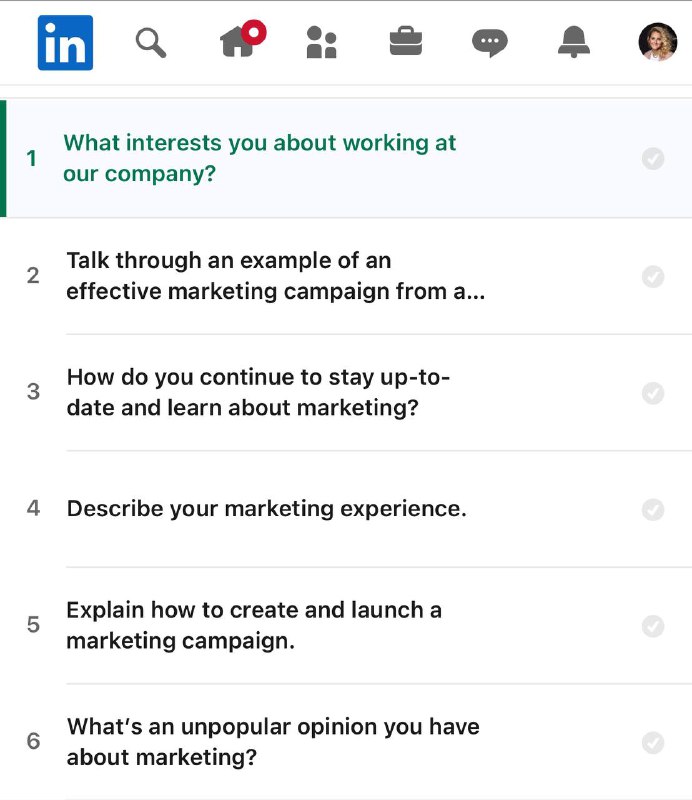Mark 'Describe your marketing experience' as done
Viewport: 692px width, 800px height.
653,509
